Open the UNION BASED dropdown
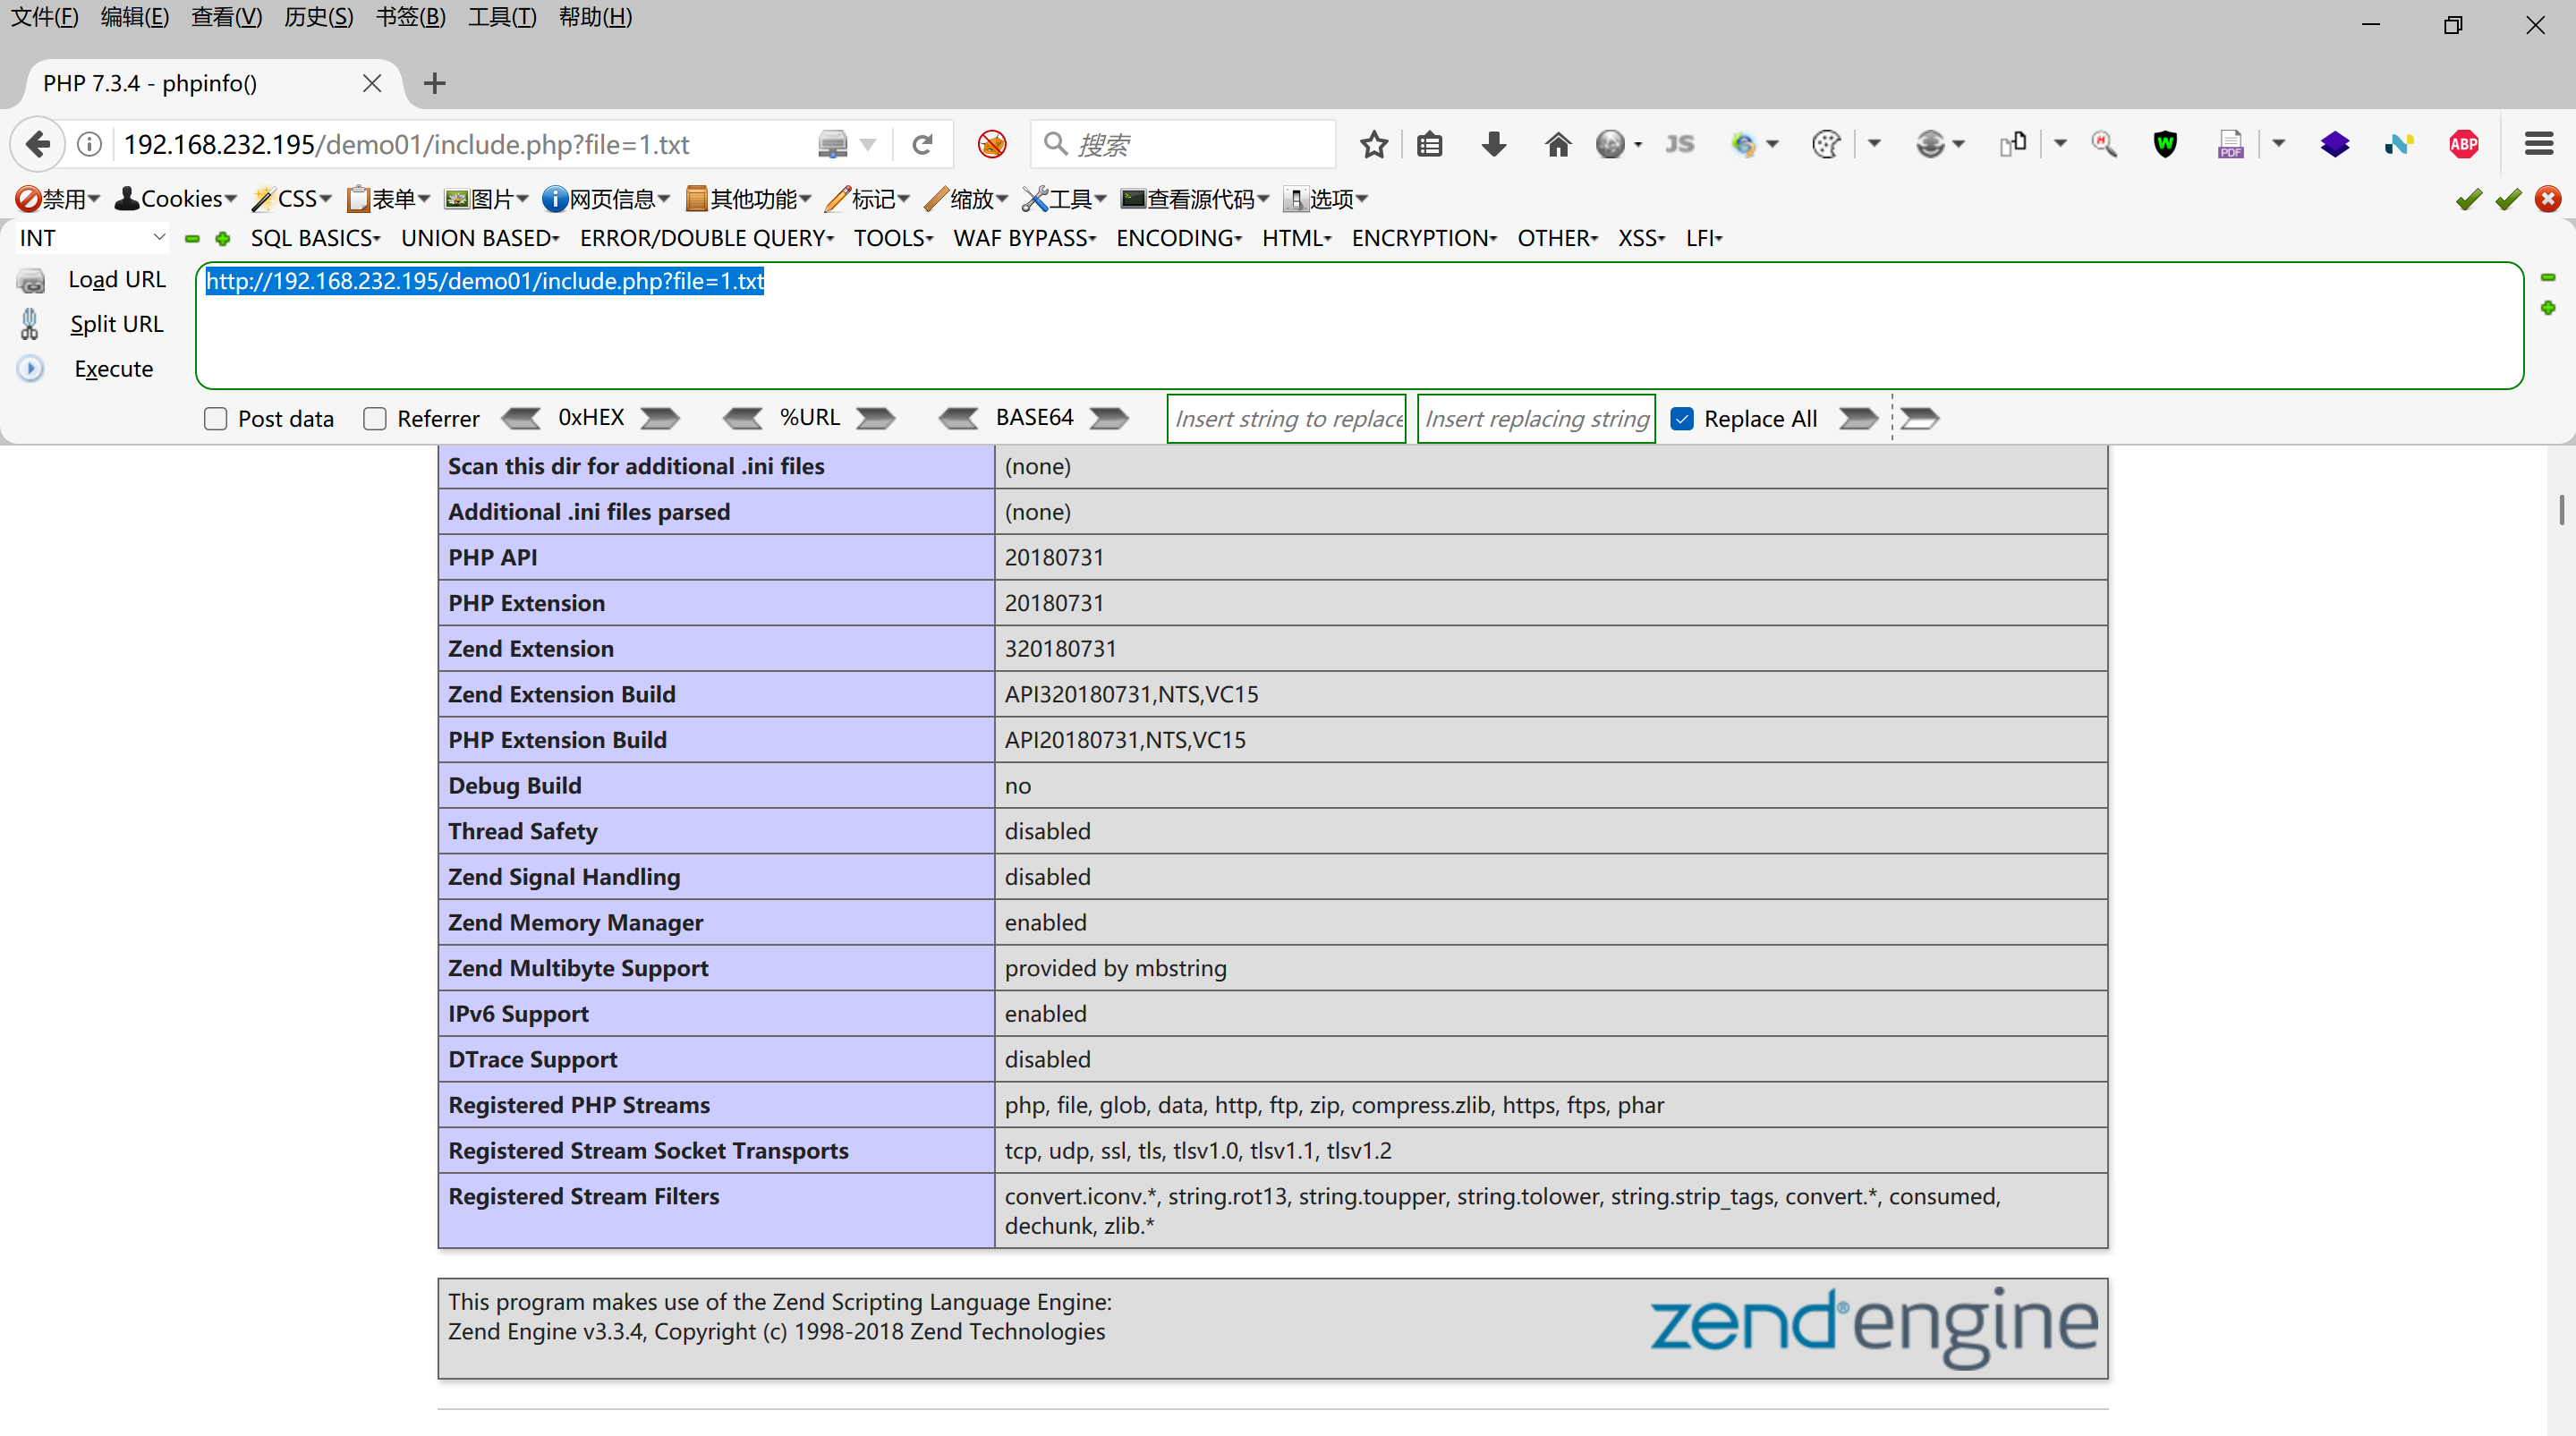Image resolution: width=2576 pixels, height=1436 pixels. coord(480,238)
